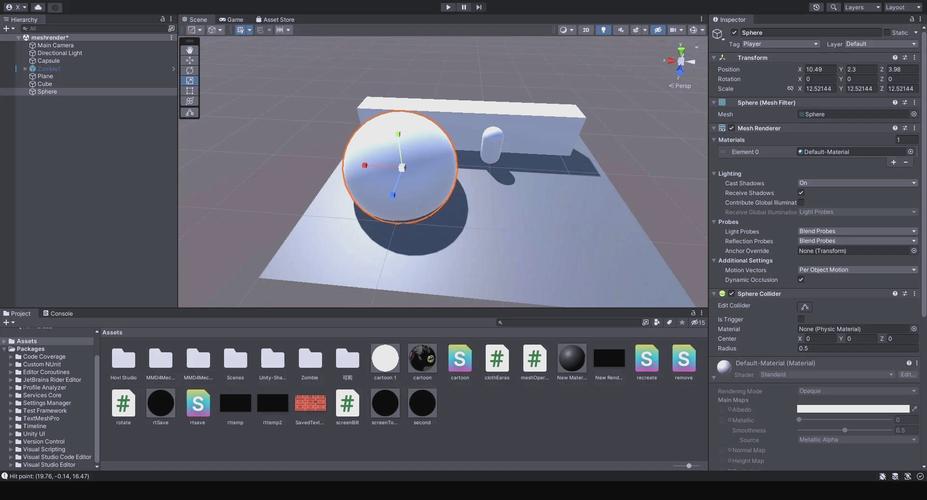Open draw mode shading dropdown
927x500 pixels.
click(x=566, y=30)
